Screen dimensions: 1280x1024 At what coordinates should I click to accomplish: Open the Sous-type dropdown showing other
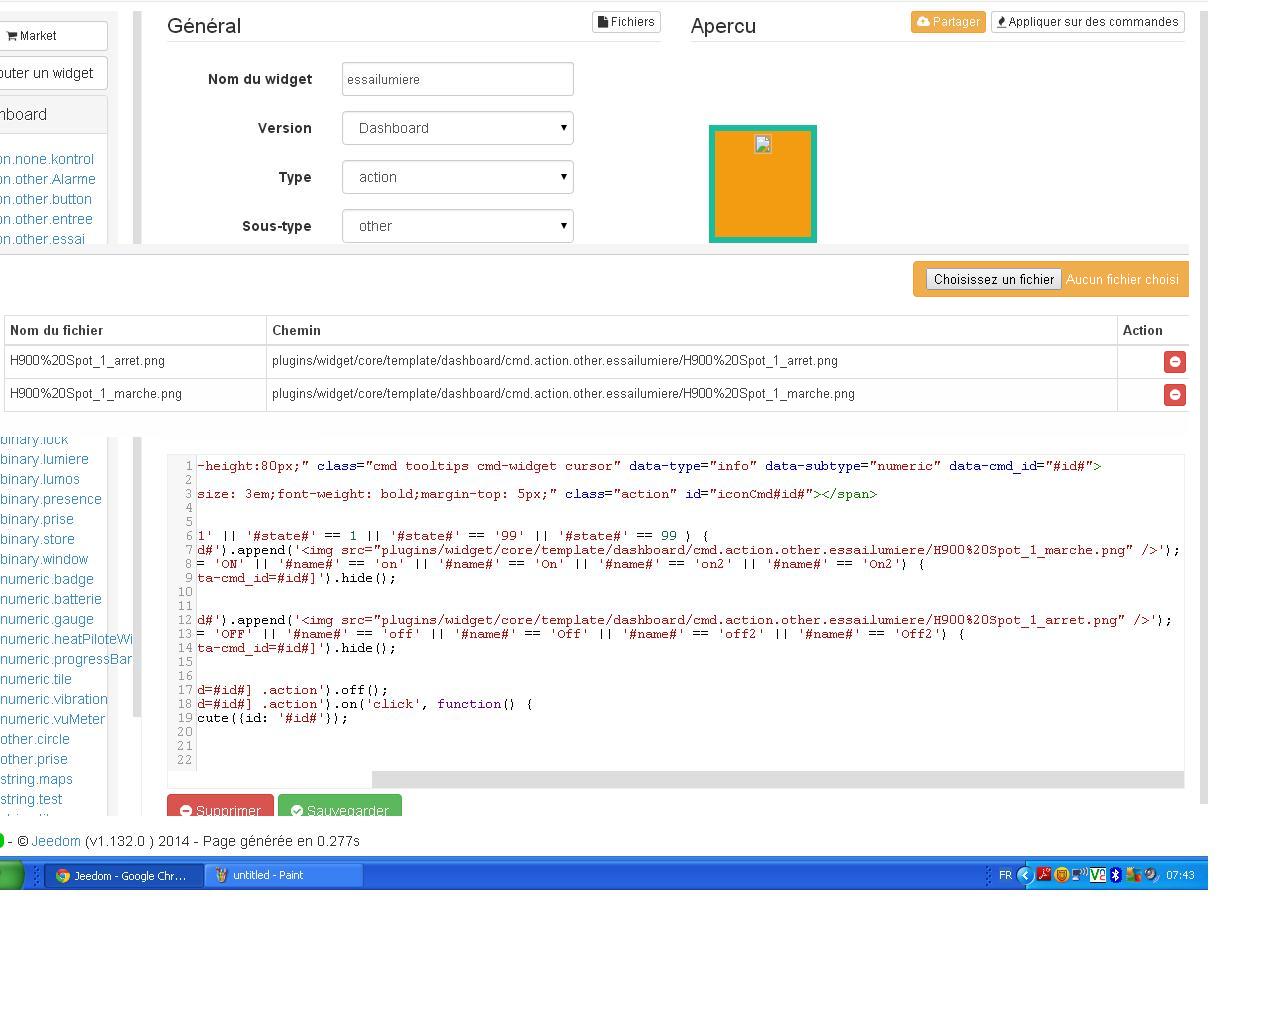[x=458, y=226]
